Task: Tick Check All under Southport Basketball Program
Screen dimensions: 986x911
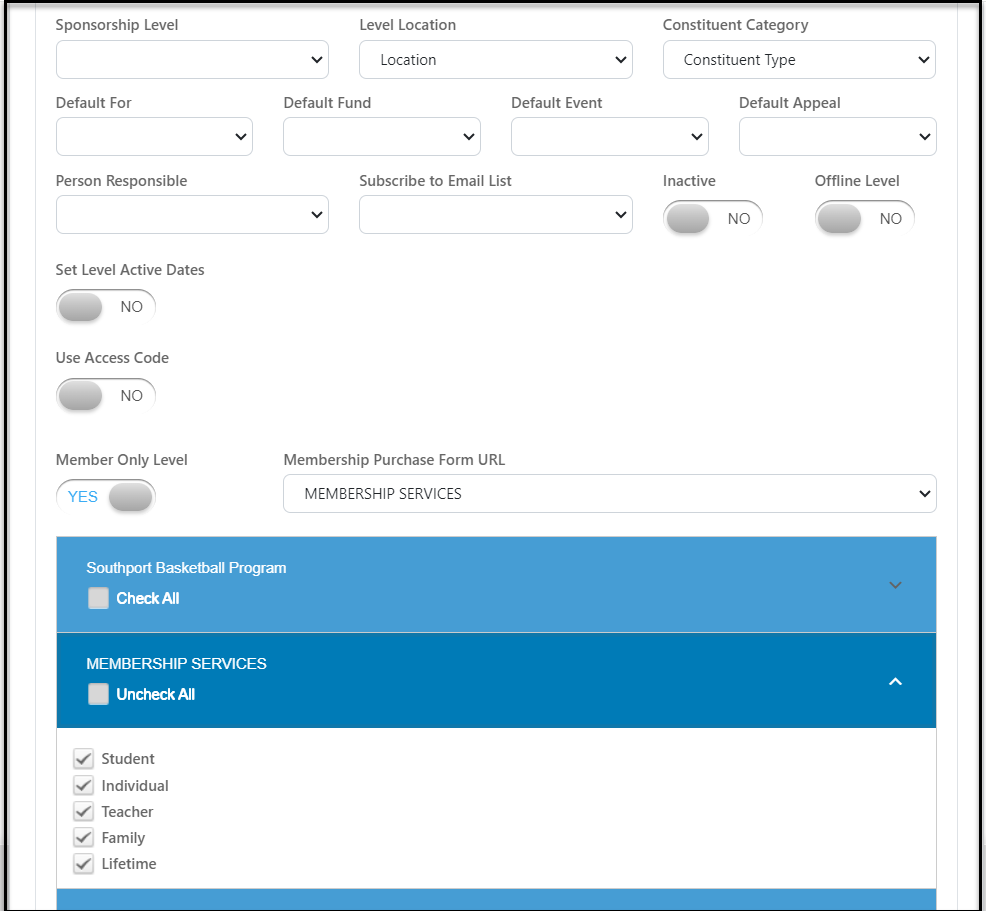Action: coord(98,598)
